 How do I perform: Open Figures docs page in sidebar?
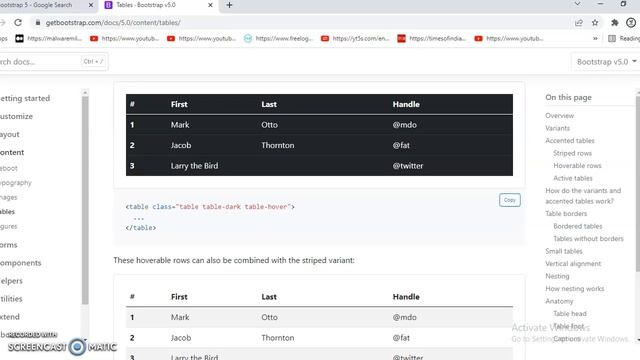click(x=9, y=226)
